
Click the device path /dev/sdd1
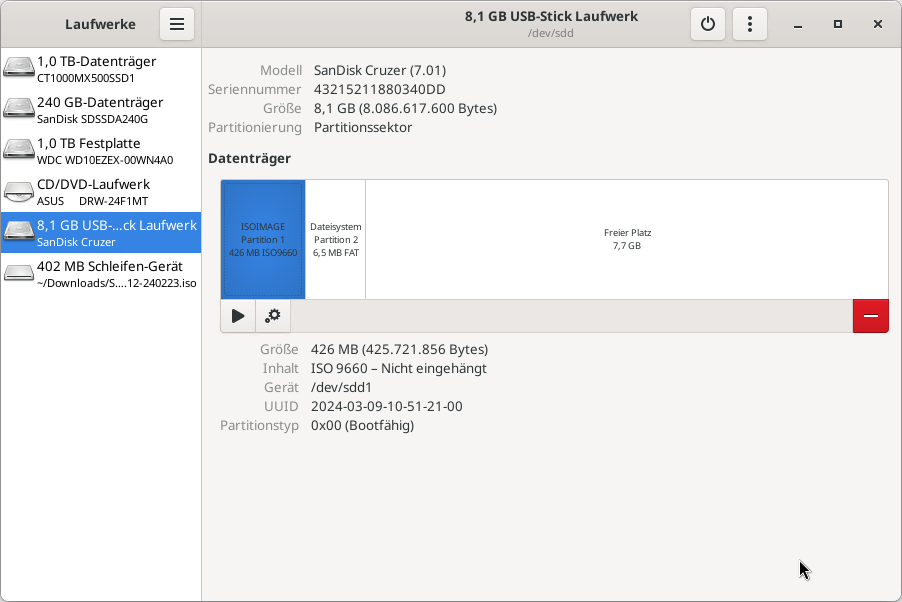pos(342,387)
